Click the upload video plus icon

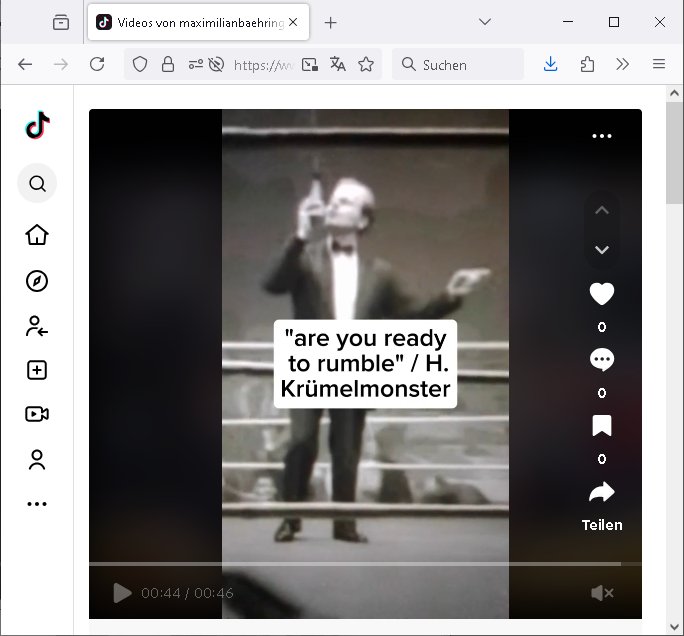click(37, 370)
